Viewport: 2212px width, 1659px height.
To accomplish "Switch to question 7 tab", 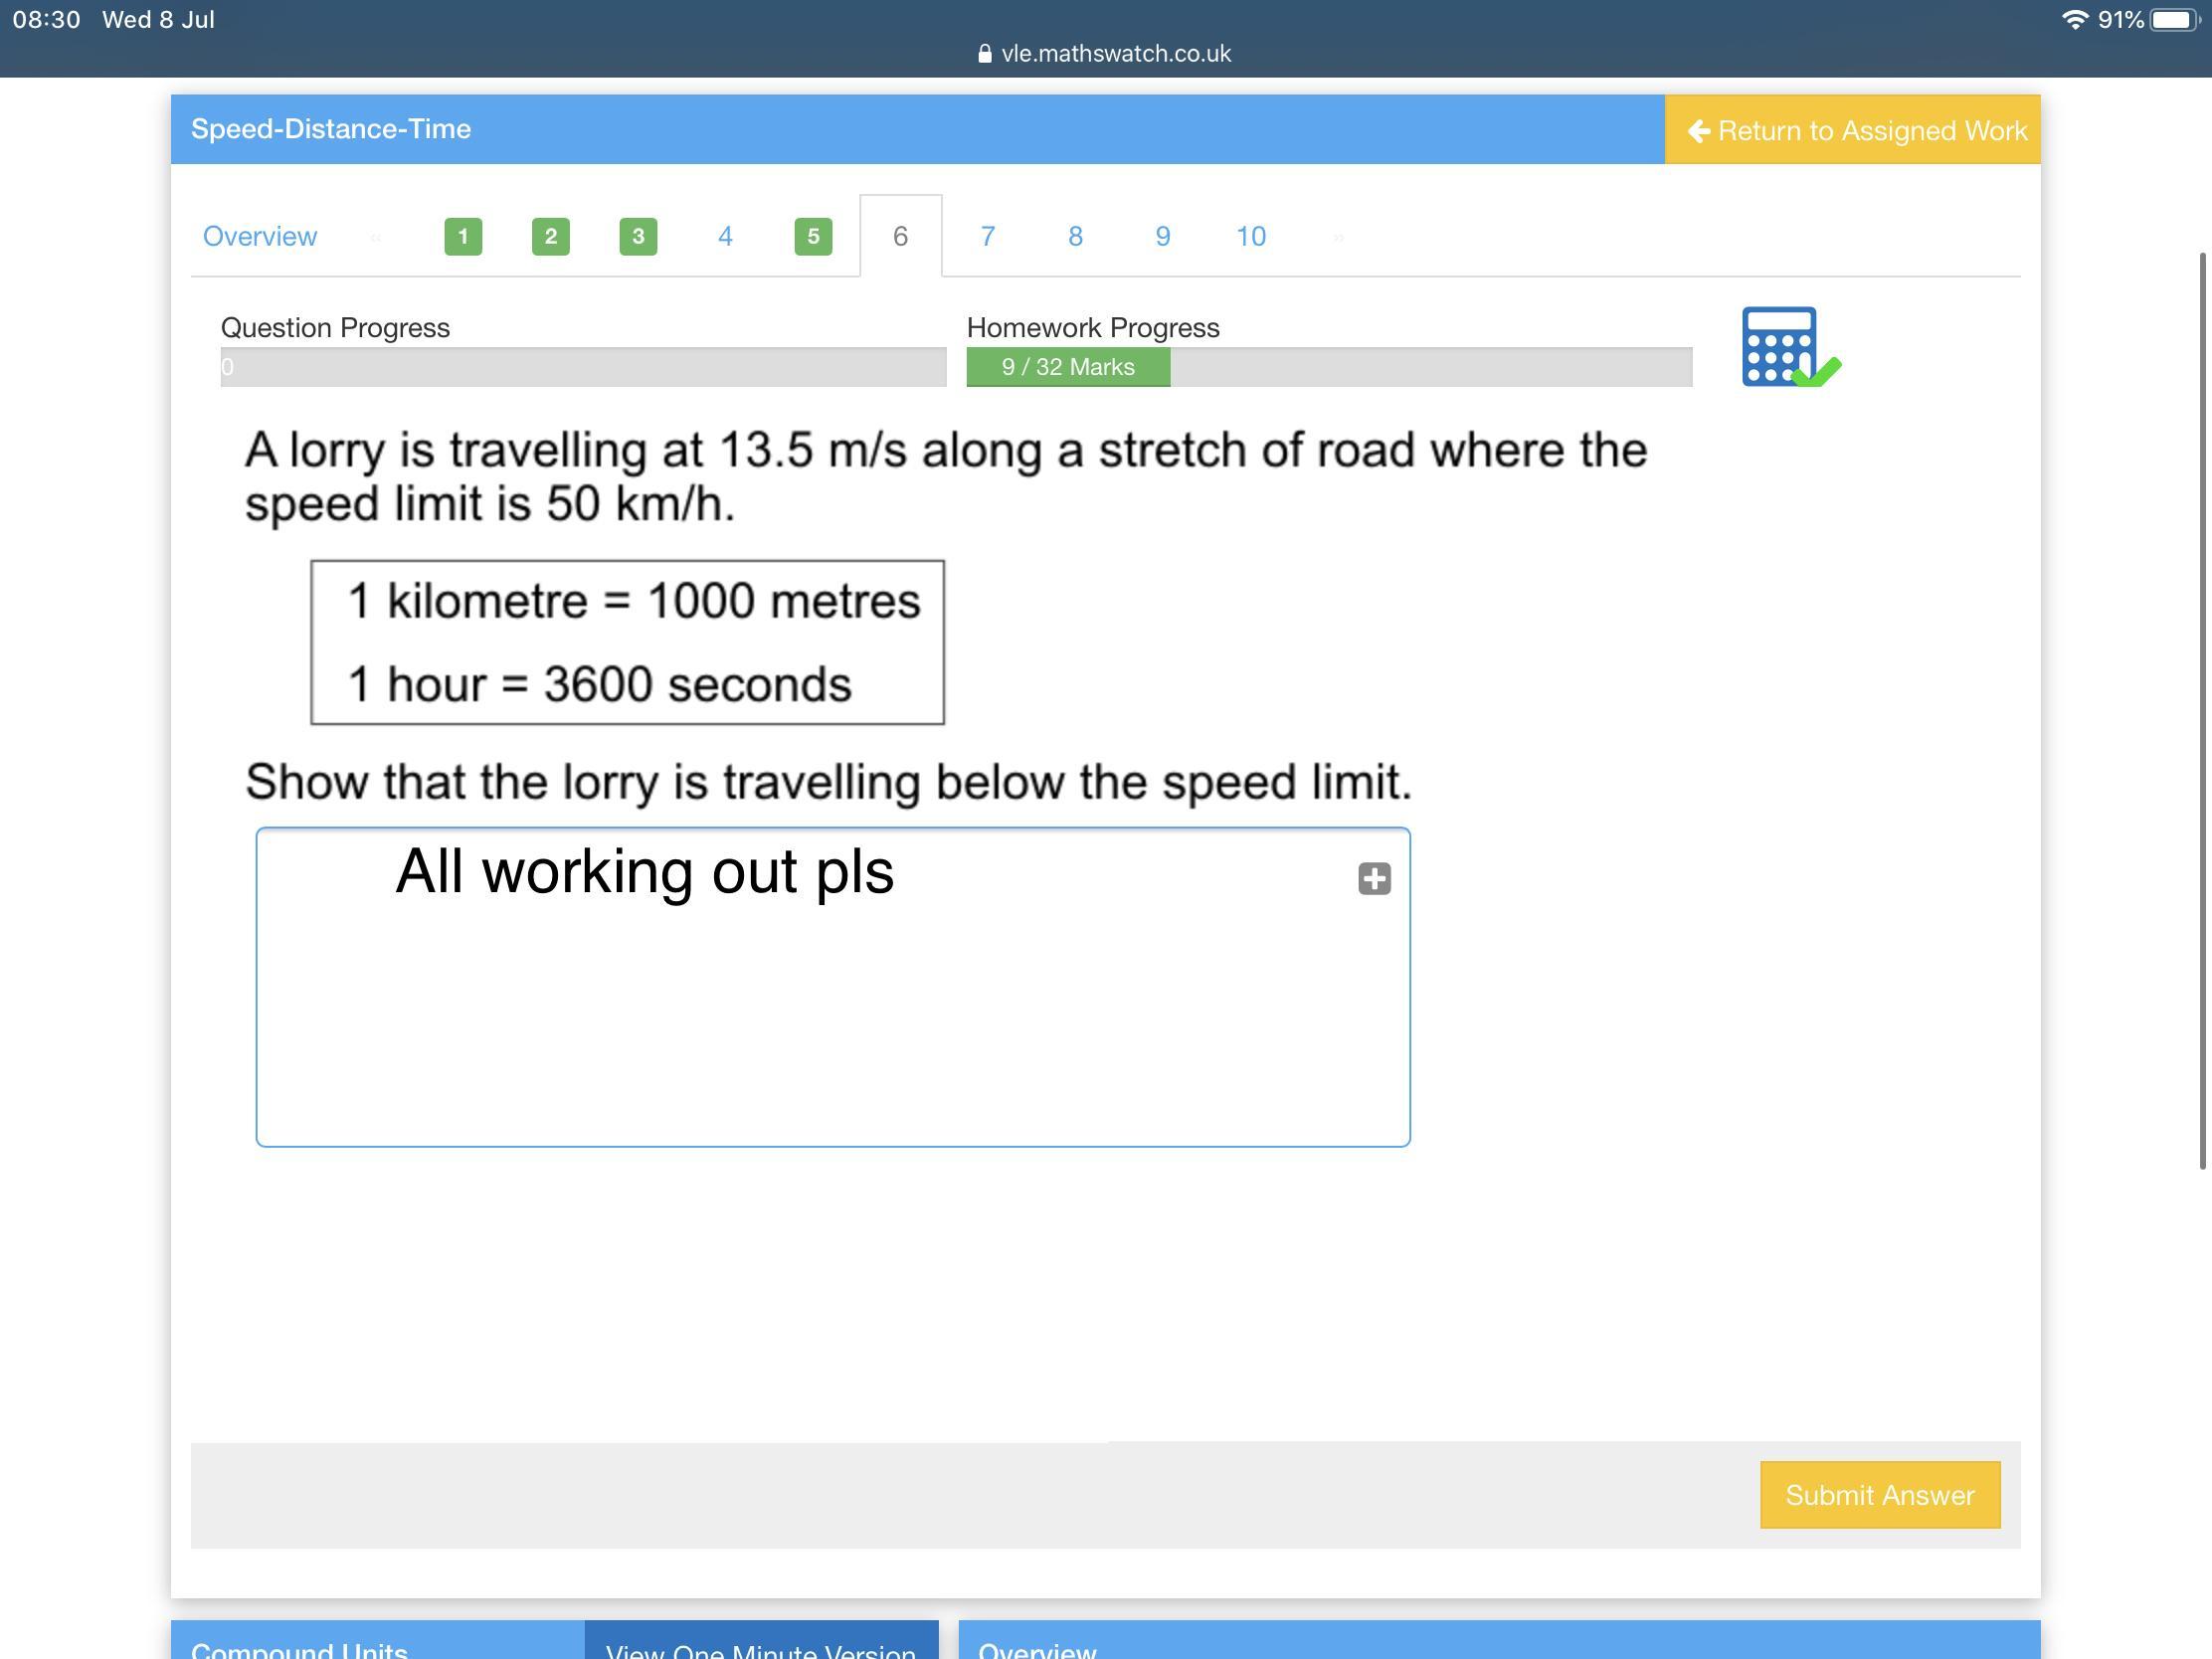I will [987, 237].
